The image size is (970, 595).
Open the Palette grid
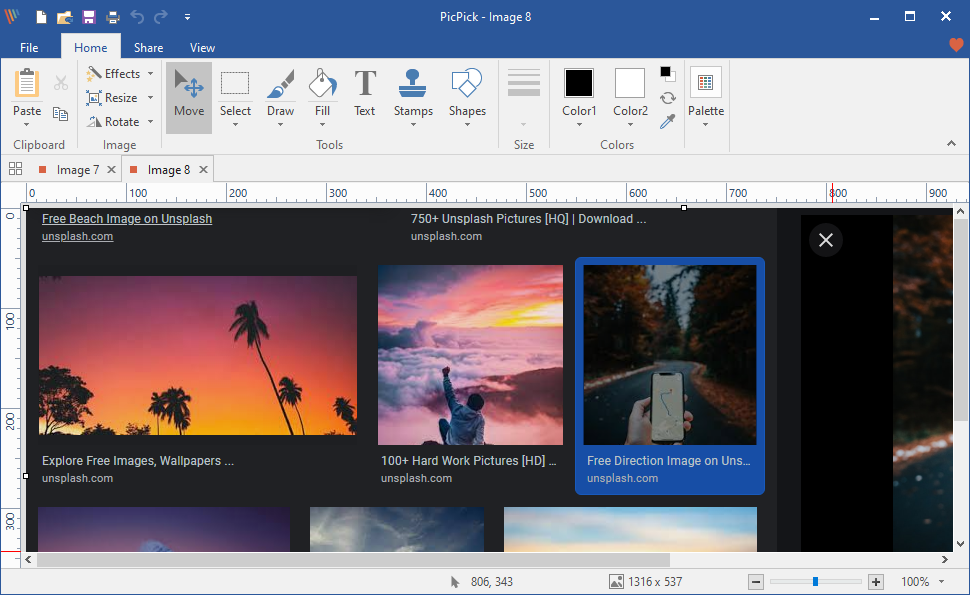pos(705,83)
